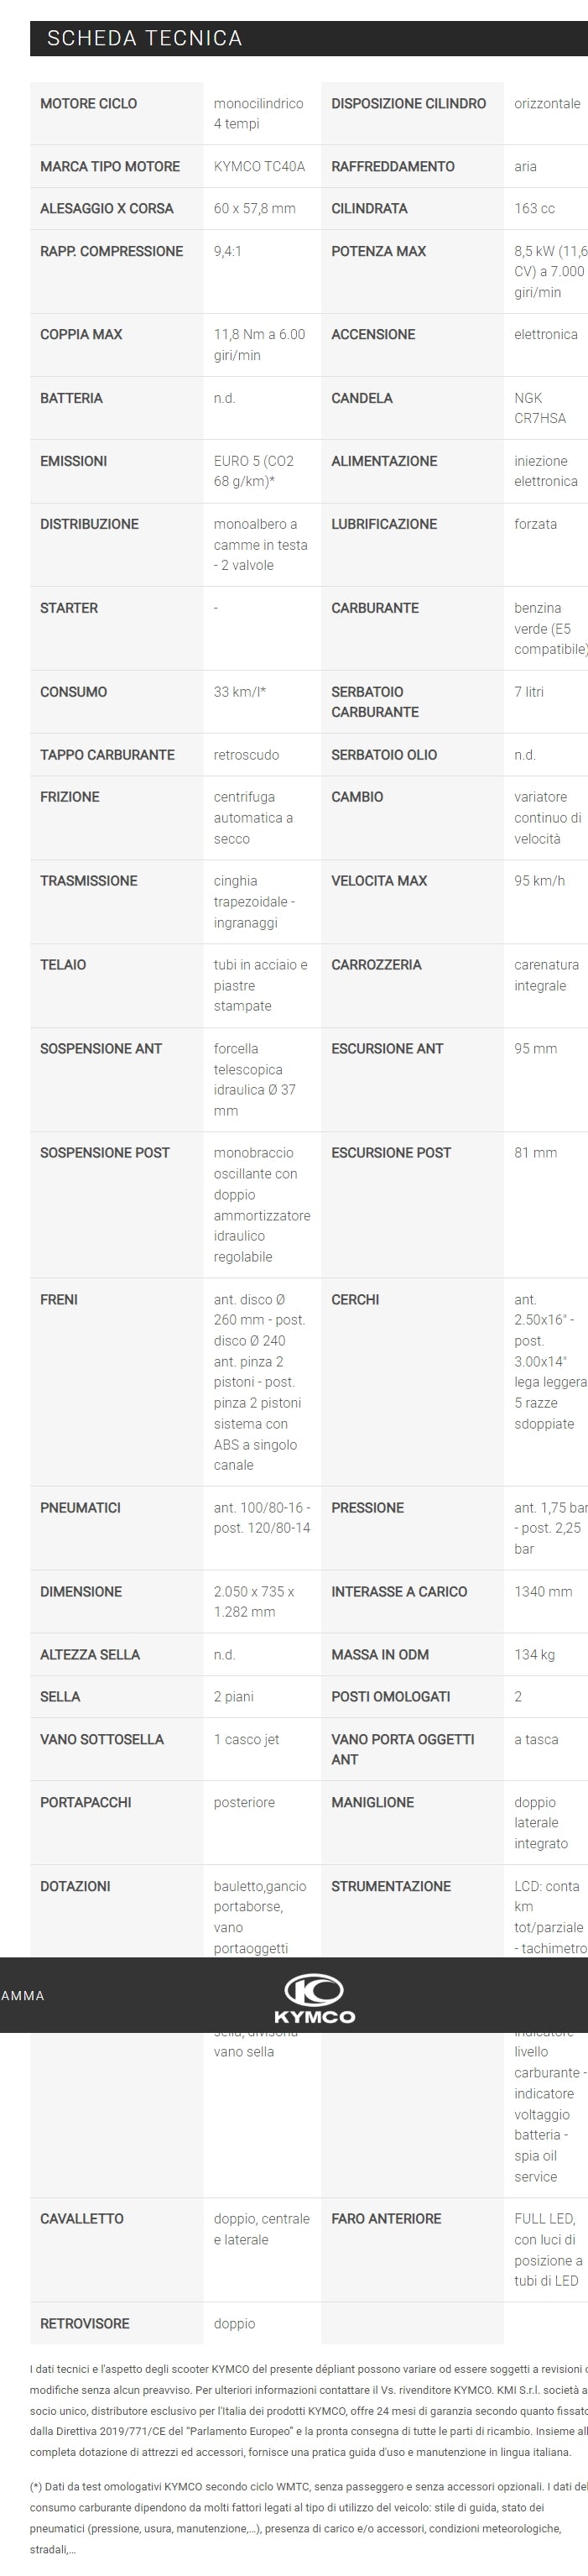Image resolution: width=588 pixels, height=2576 pixels.
Task: Click the POTENZA MAX label
Action: [x=378, y=251]
